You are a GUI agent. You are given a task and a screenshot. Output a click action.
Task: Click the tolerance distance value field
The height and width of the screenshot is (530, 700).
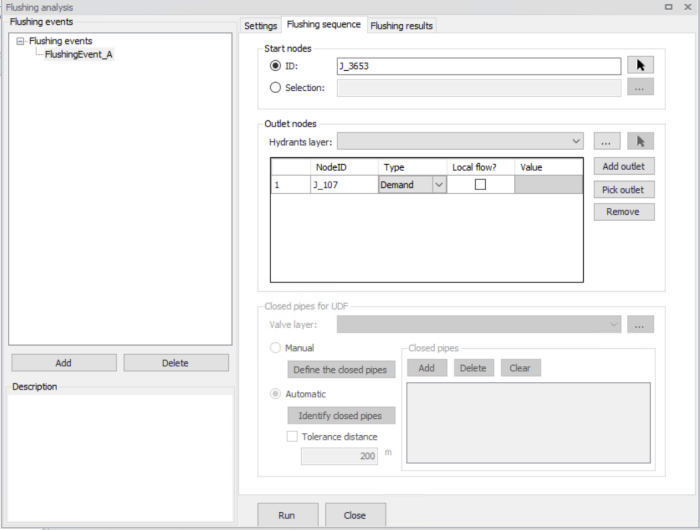339,456
